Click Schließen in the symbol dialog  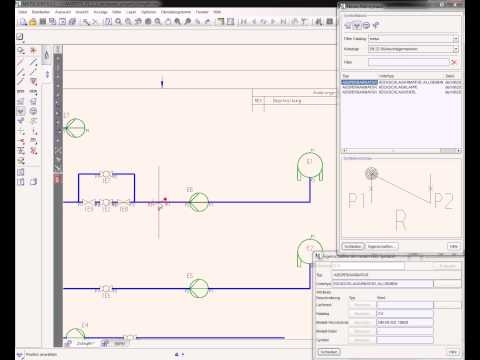[353, 246]
